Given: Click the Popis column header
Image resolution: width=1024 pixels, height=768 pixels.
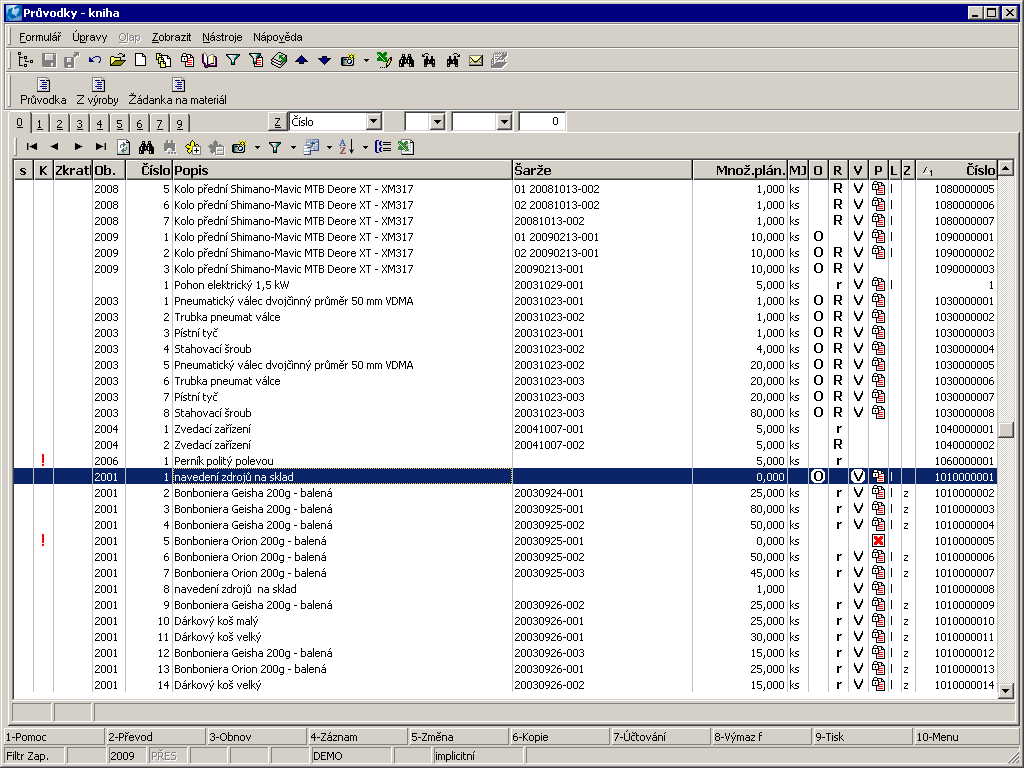Looking at the screenshot, I should [x=341, y=170].
